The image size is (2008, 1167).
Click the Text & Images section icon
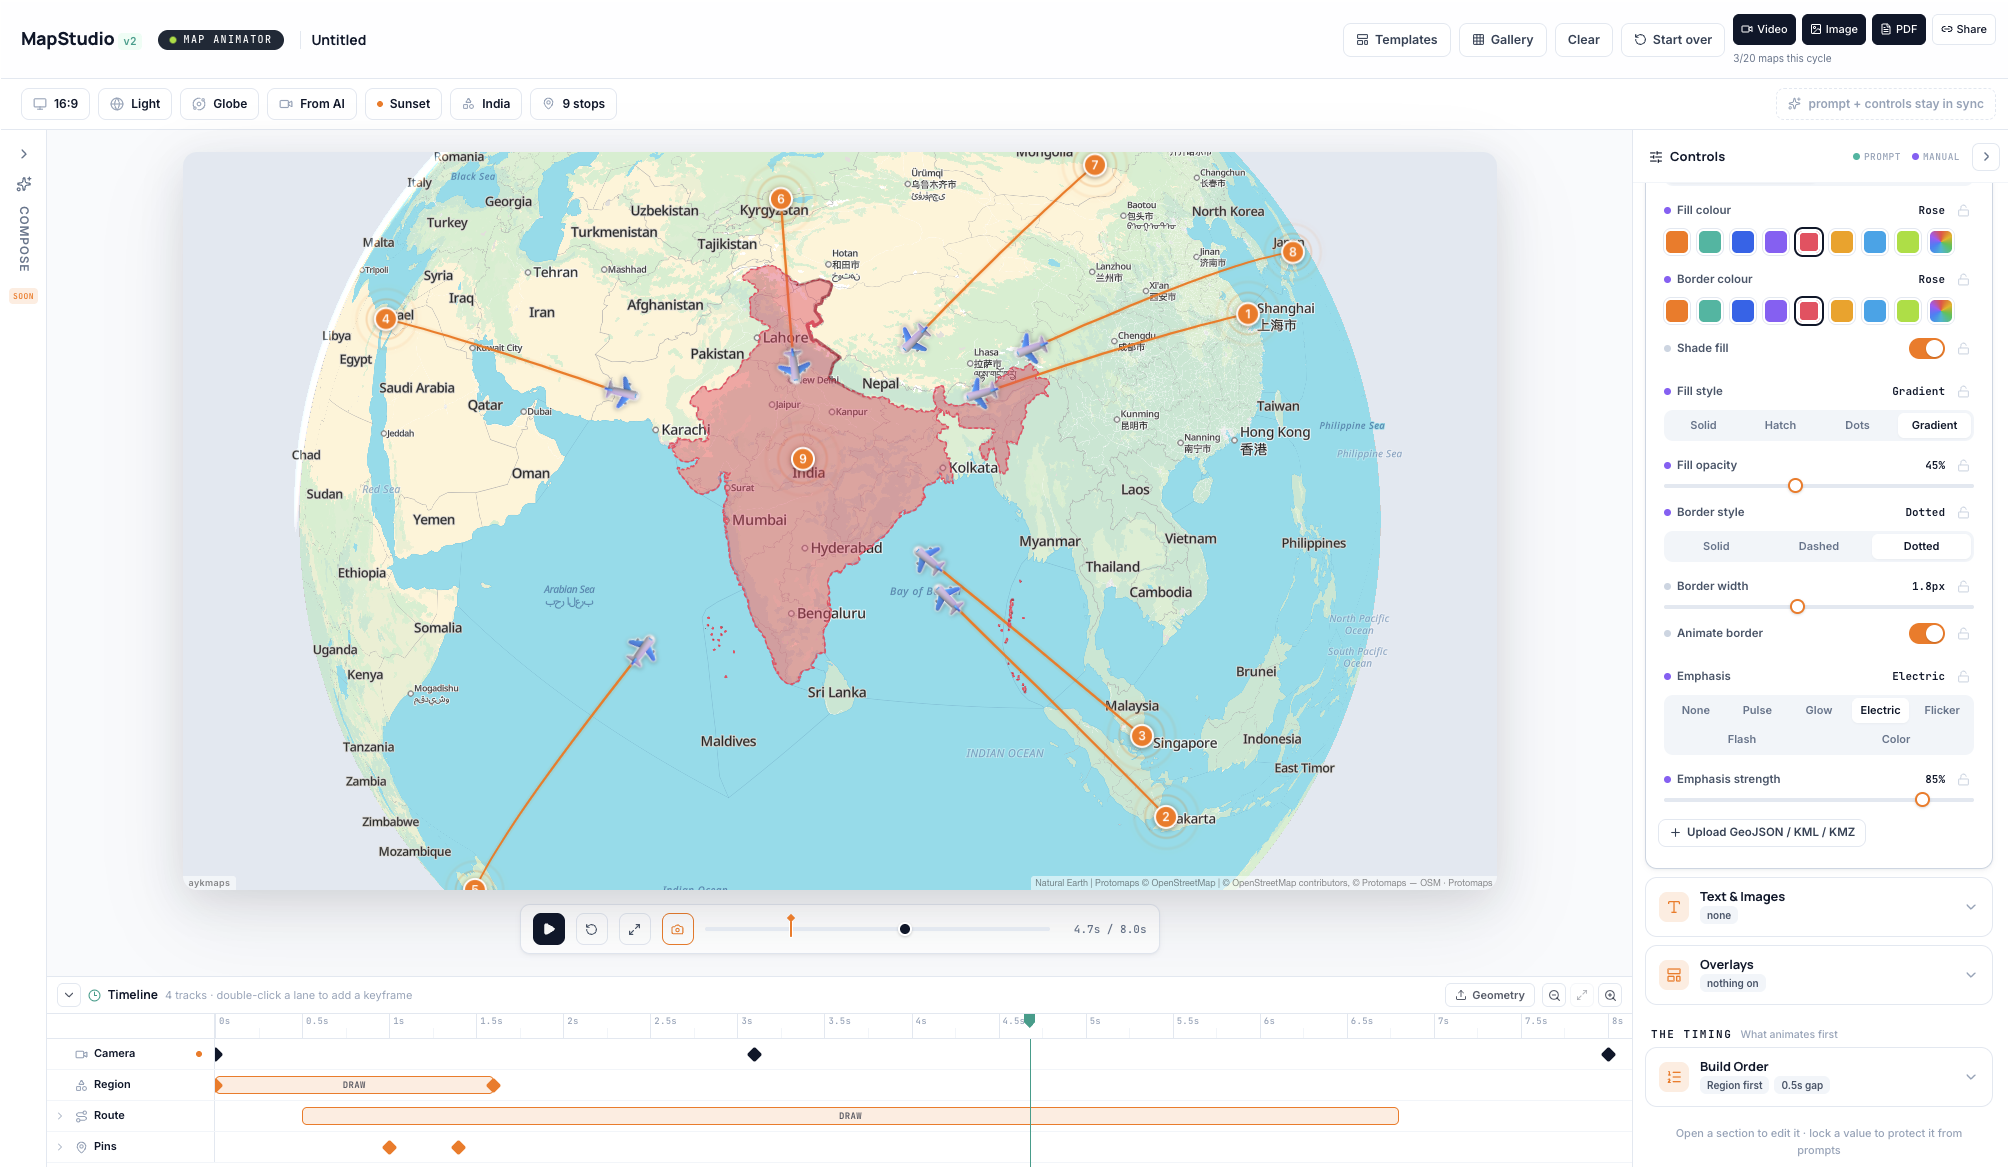pos(1674,907)
